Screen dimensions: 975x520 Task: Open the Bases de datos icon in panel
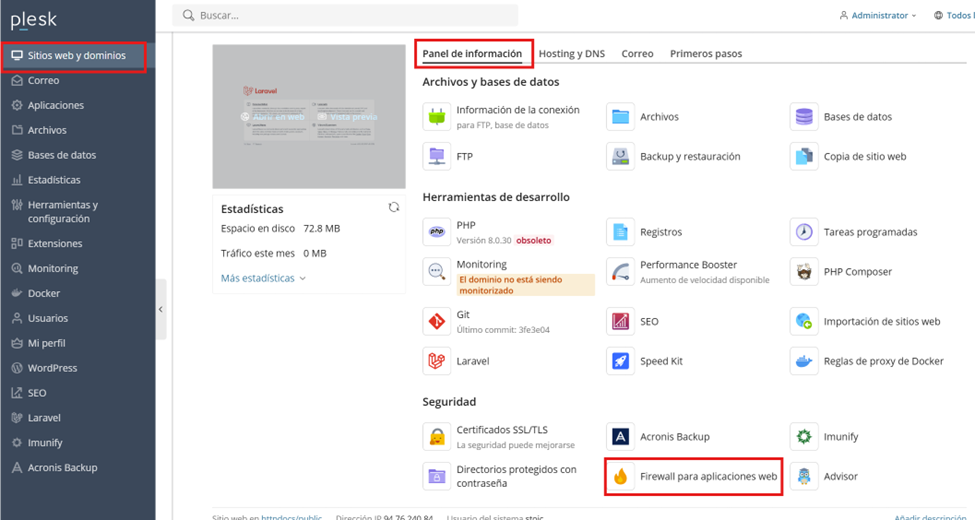[803, 117]
